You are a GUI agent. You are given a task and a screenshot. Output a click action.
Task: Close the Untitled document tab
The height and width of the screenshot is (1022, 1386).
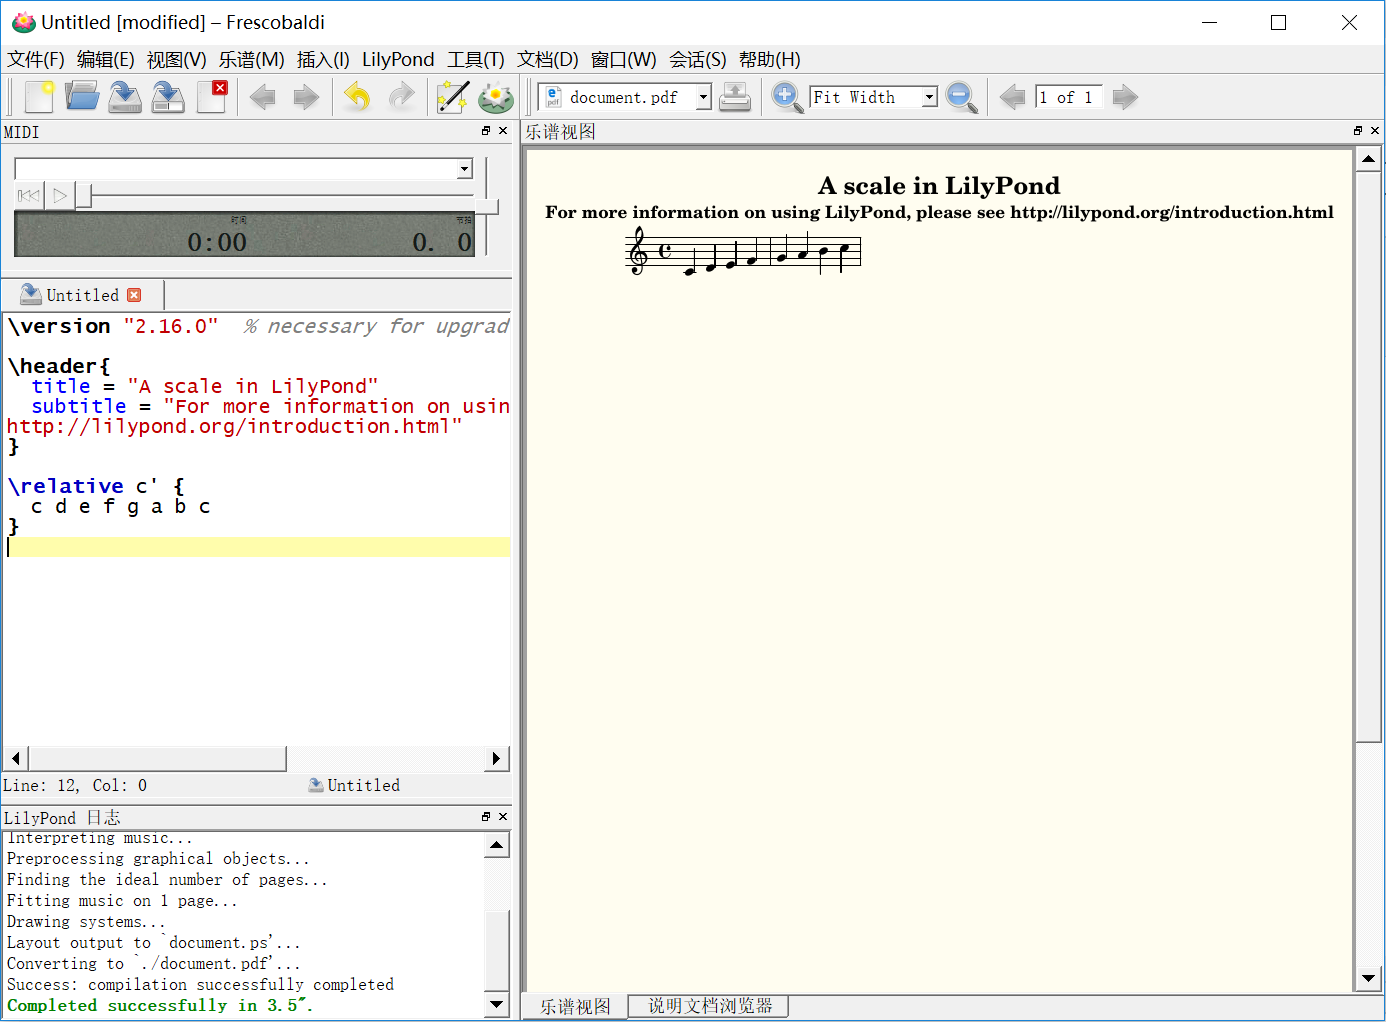point(135,295)
